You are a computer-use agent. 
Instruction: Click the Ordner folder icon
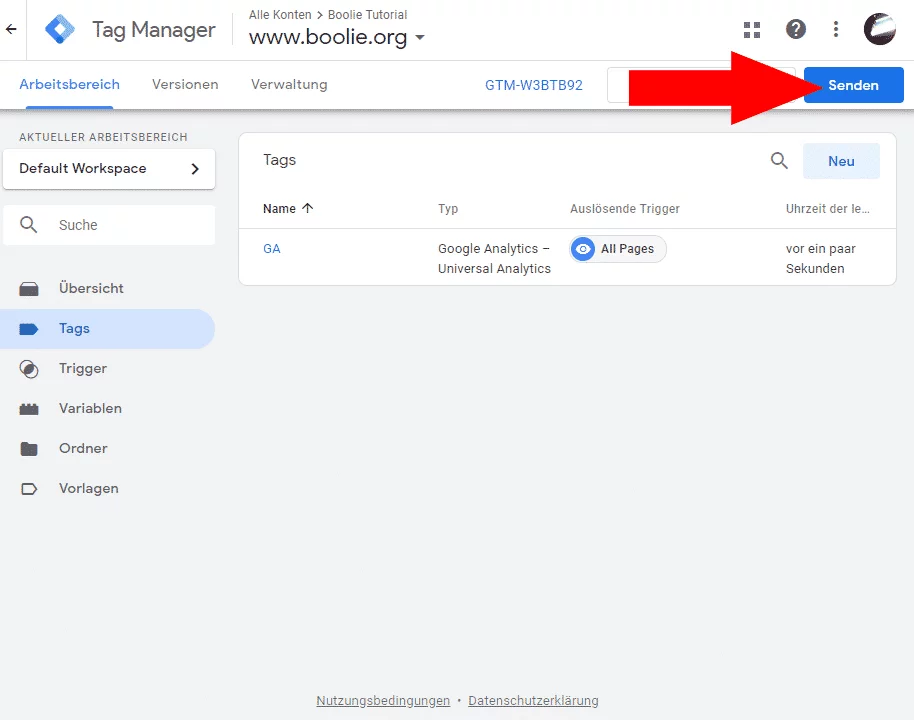[x=29, y=448]
